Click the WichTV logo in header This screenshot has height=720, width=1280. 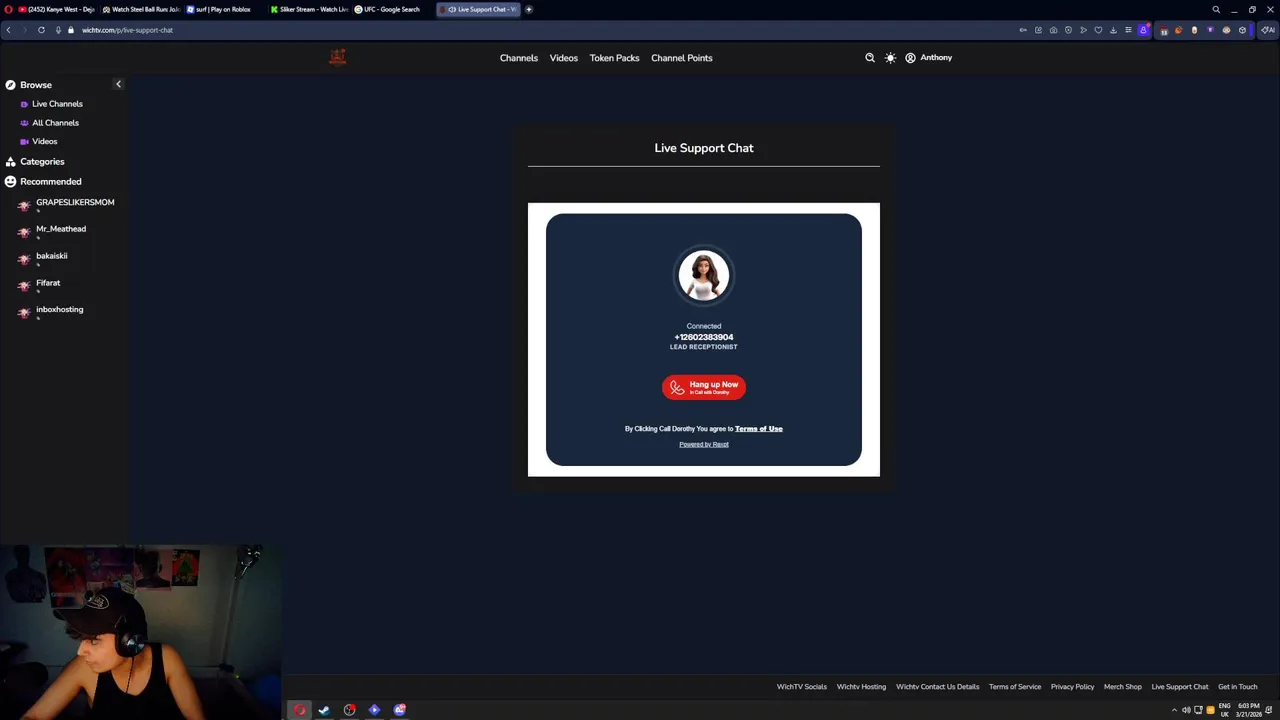pos(337,57)
